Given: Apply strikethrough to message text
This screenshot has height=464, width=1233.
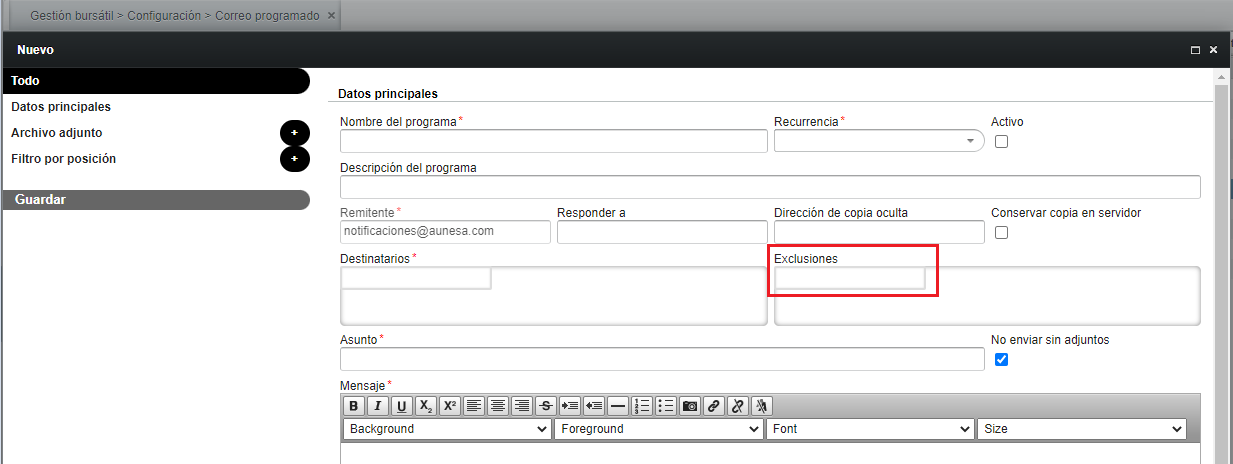Looking at the screenshot, I should pos(545,406).
